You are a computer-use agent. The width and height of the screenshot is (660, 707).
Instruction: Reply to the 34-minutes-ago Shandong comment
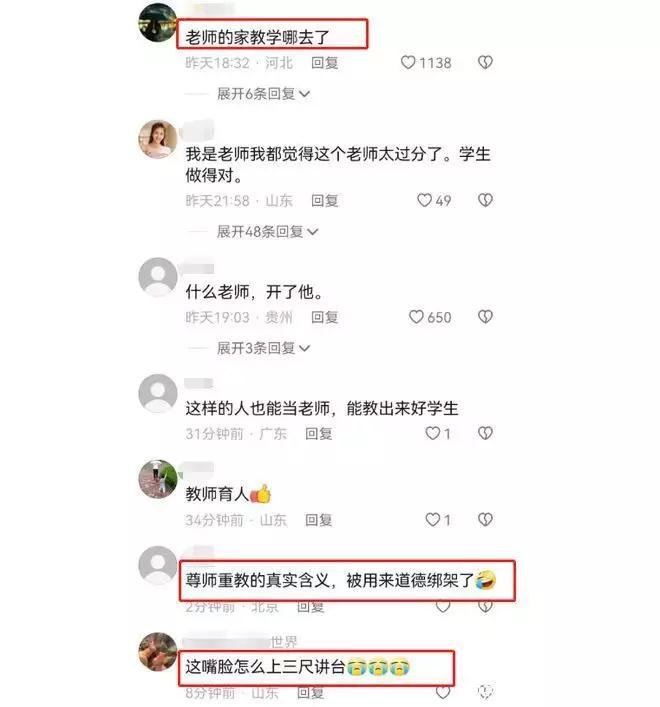319,520
